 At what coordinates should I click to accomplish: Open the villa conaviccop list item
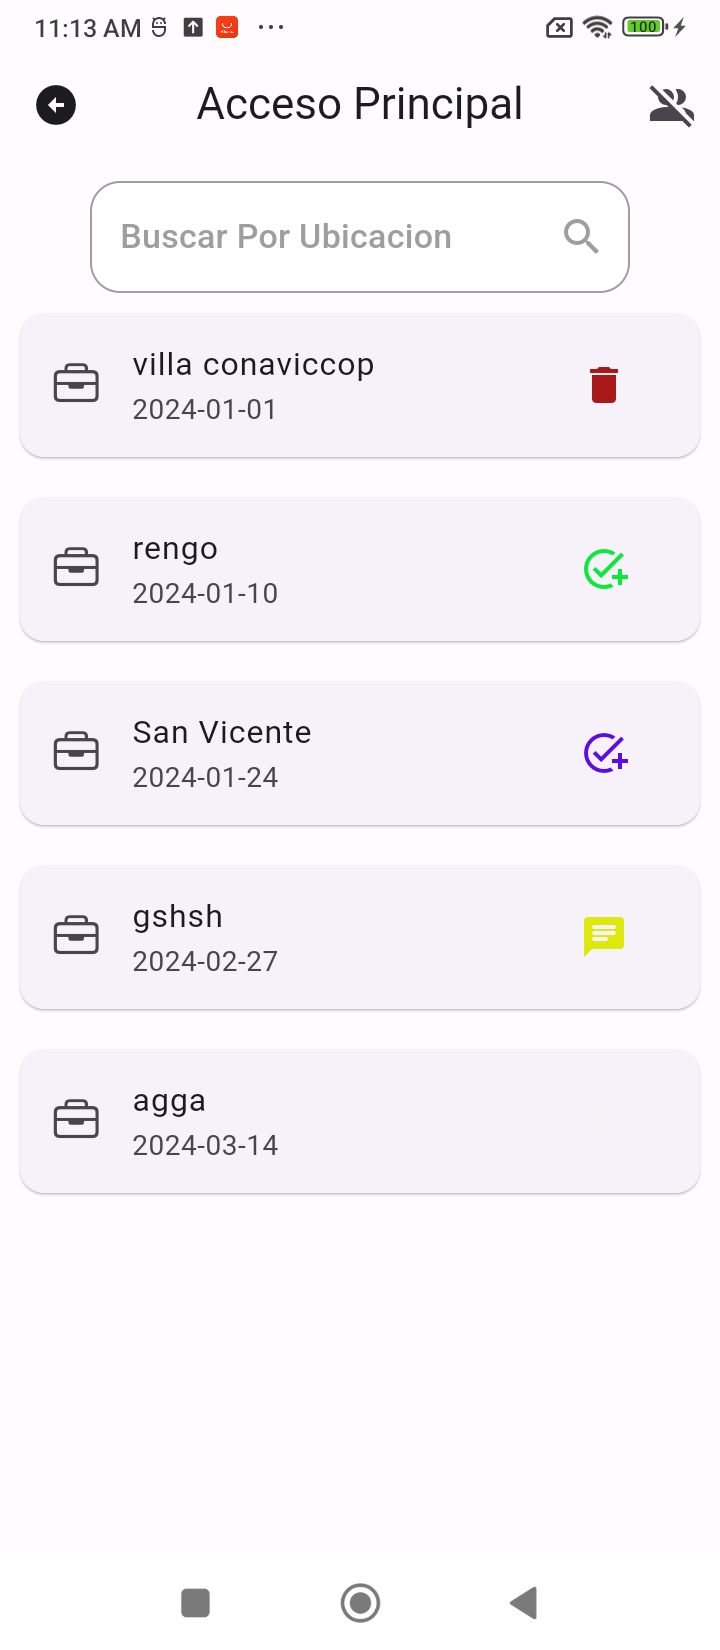click(x=330, y=386)
